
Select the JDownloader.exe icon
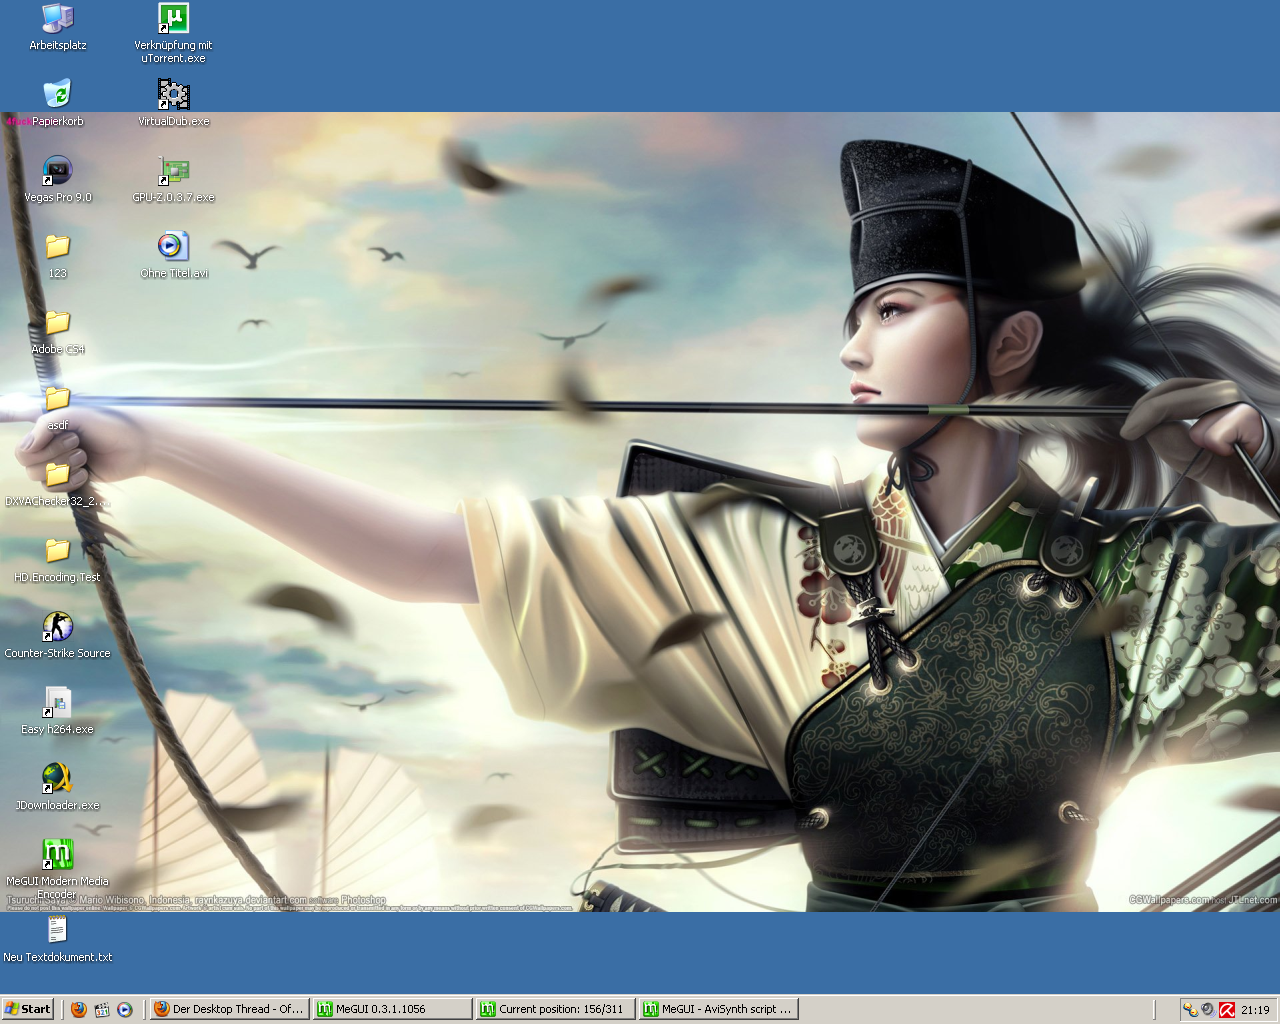pos(57,779)
